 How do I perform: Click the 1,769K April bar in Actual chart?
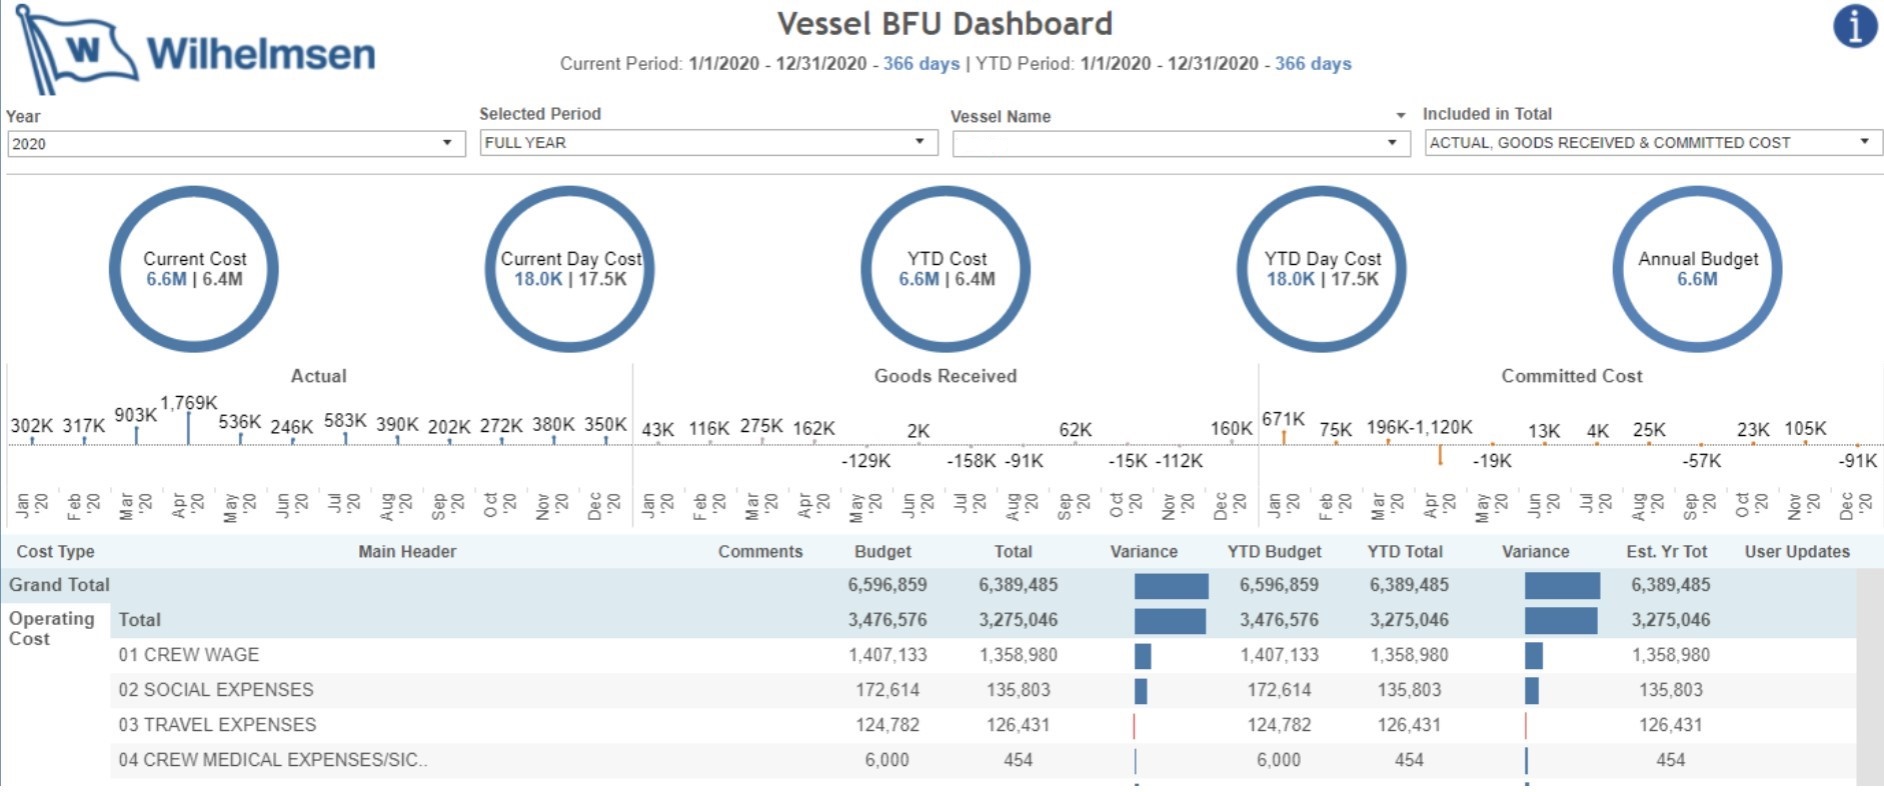[188, 427]
